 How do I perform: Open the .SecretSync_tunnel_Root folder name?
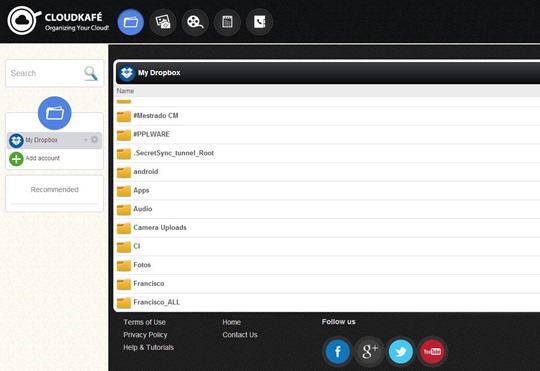tap(174, 153)
